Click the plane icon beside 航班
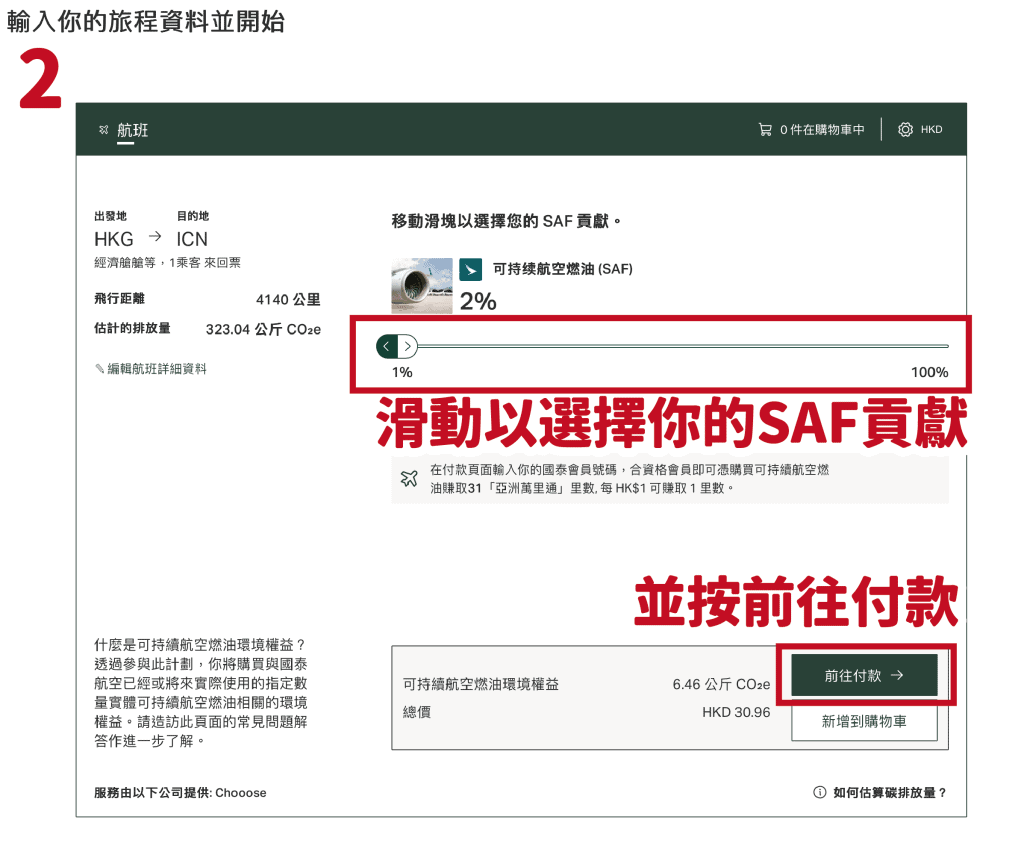 [x=103, y=130]
